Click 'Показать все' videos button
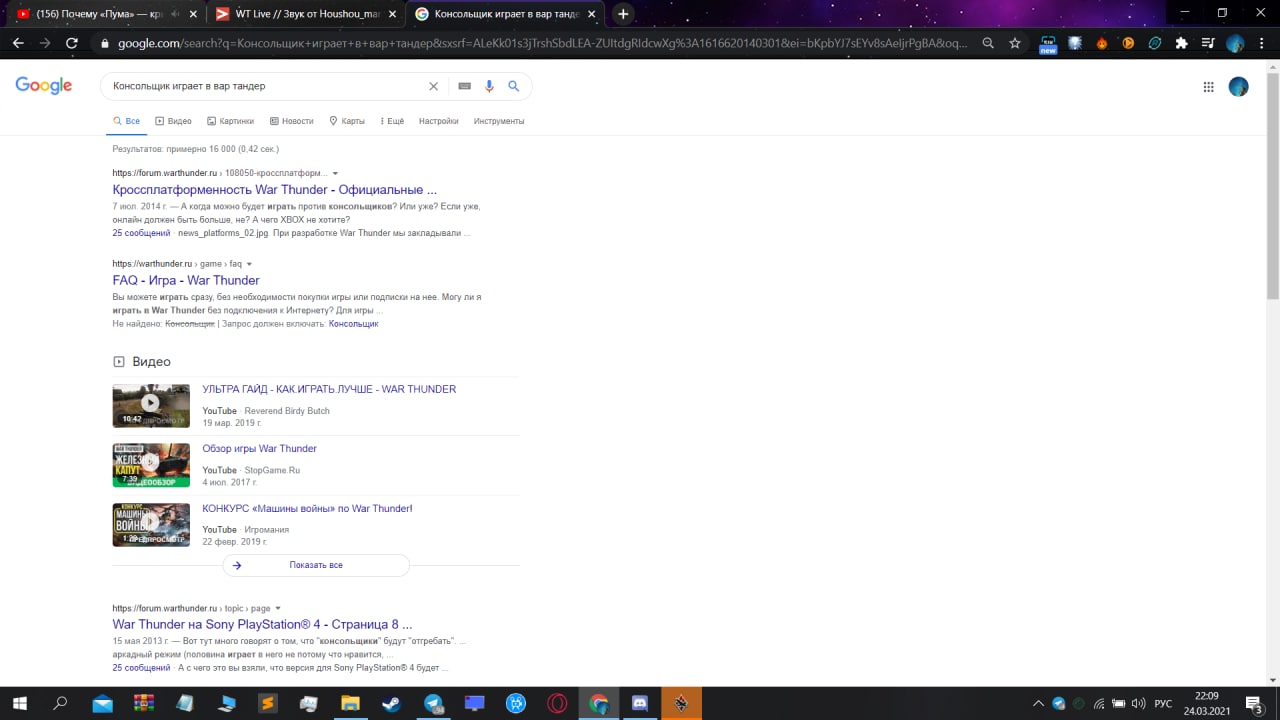 pos(316,565)
